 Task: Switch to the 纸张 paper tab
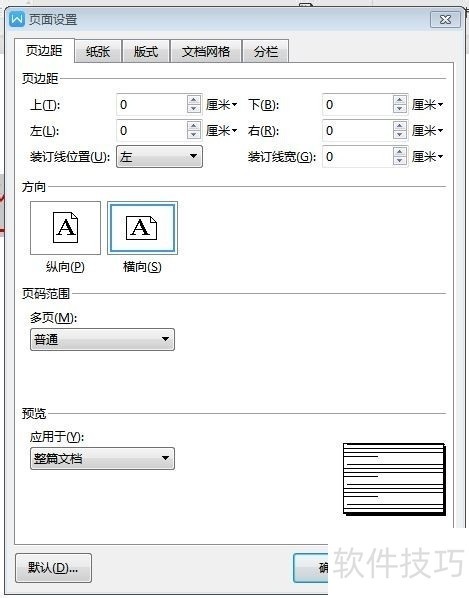[x=98, y=51]
